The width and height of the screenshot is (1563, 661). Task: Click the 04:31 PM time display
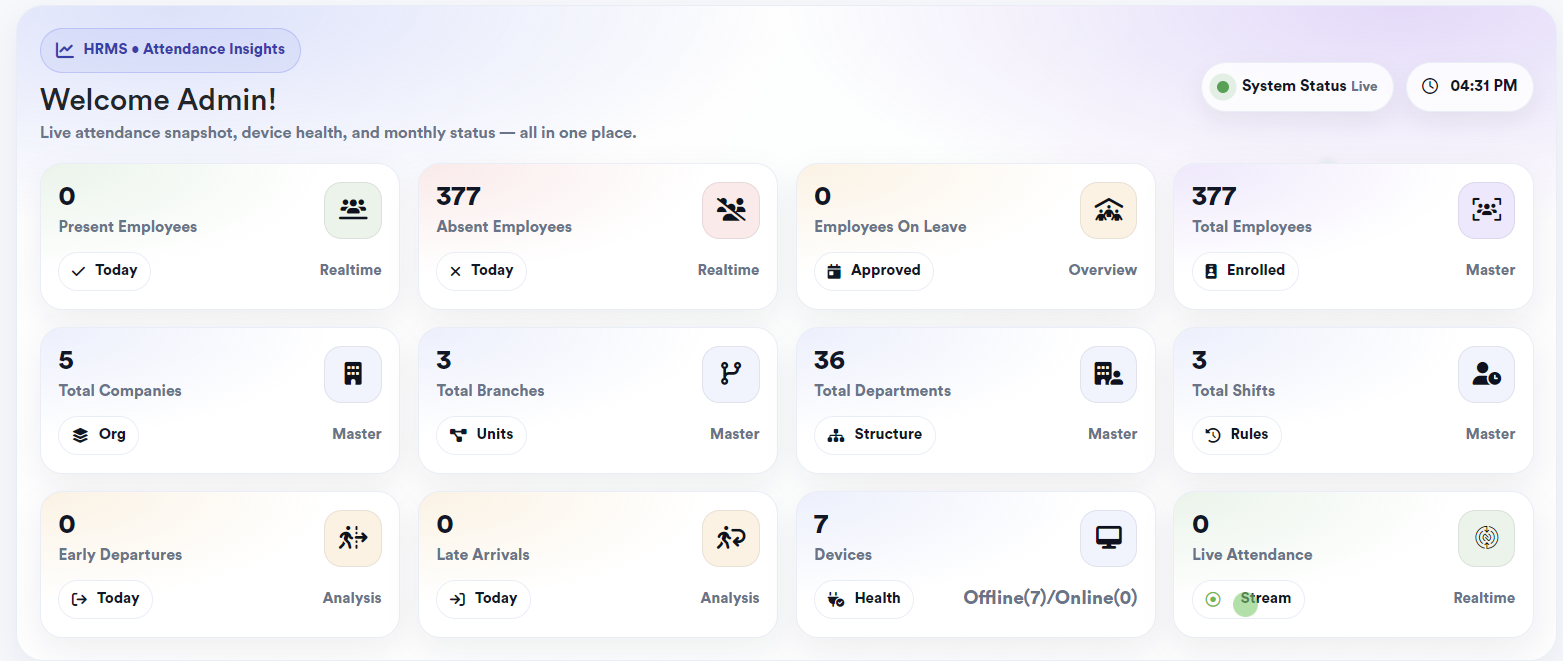pyautogui.click(x=1469, y=86)
